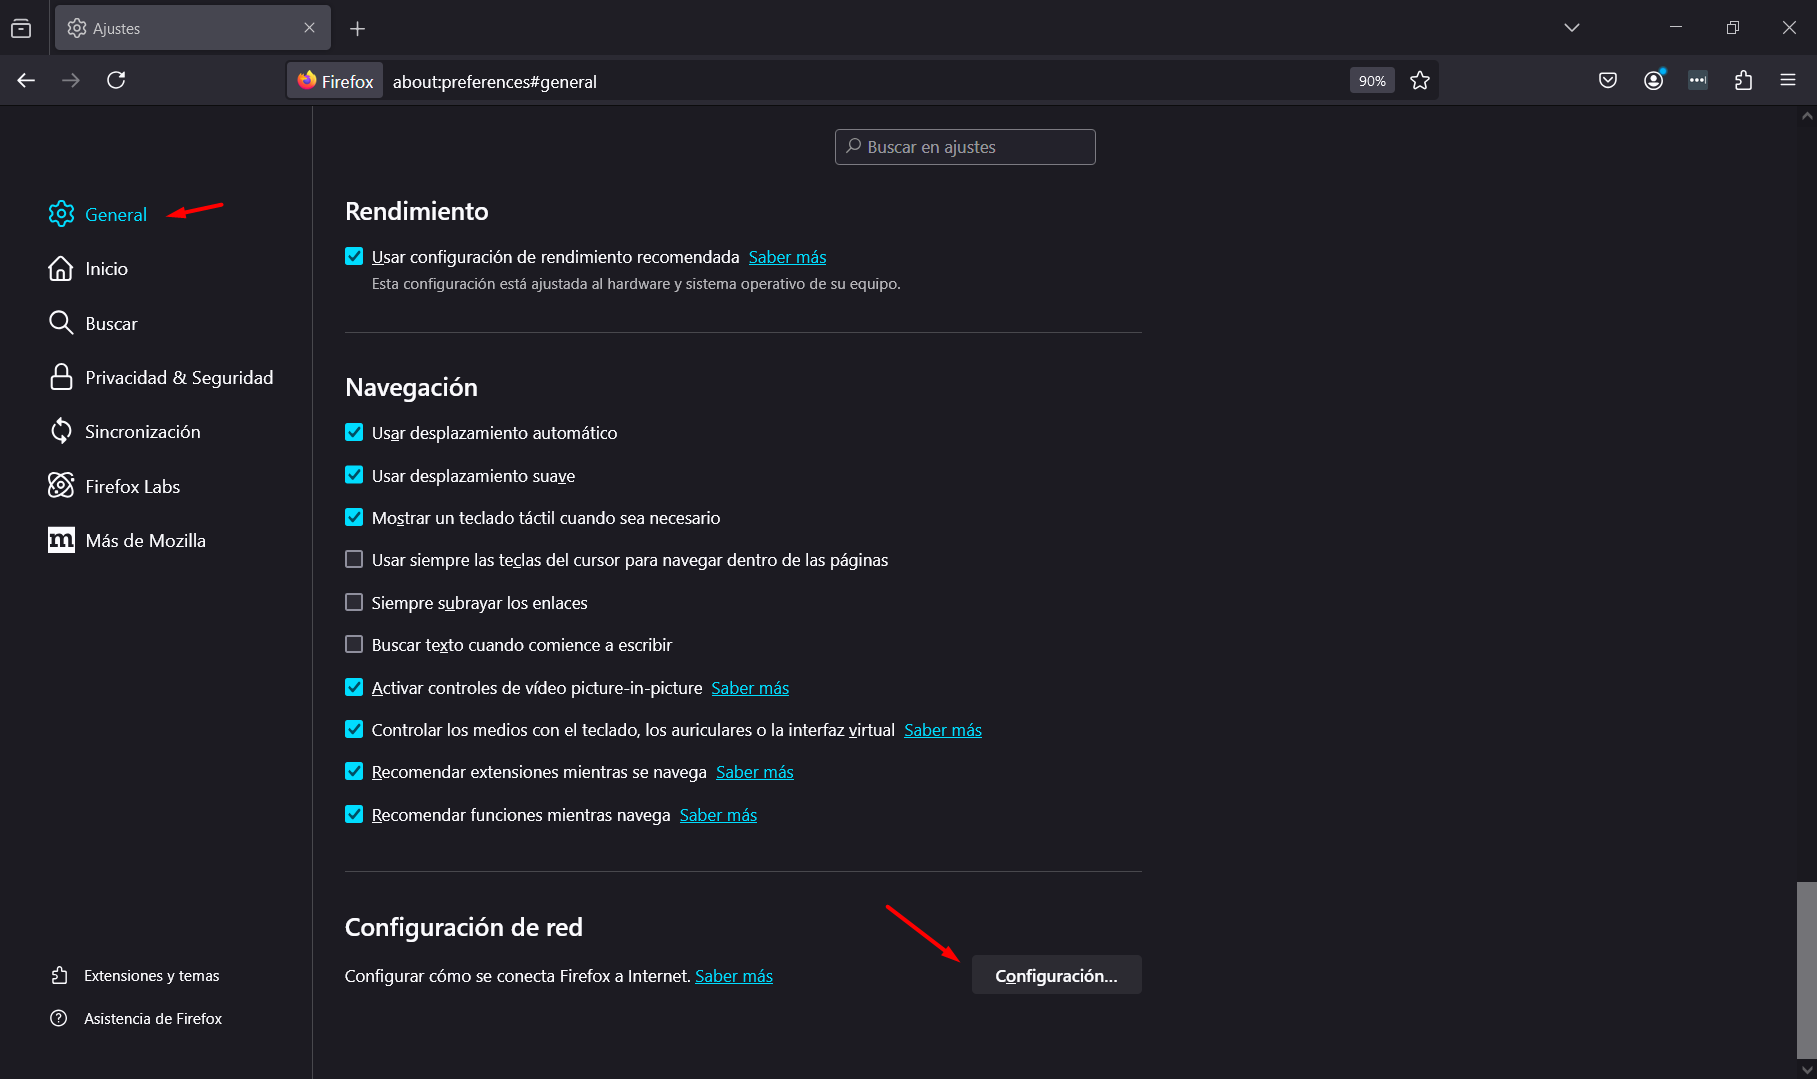Click the Buscar magnifier icon in sidebar
Image resolution: width=1817 pixels, height=1079 pixels.
coord(61,323)
